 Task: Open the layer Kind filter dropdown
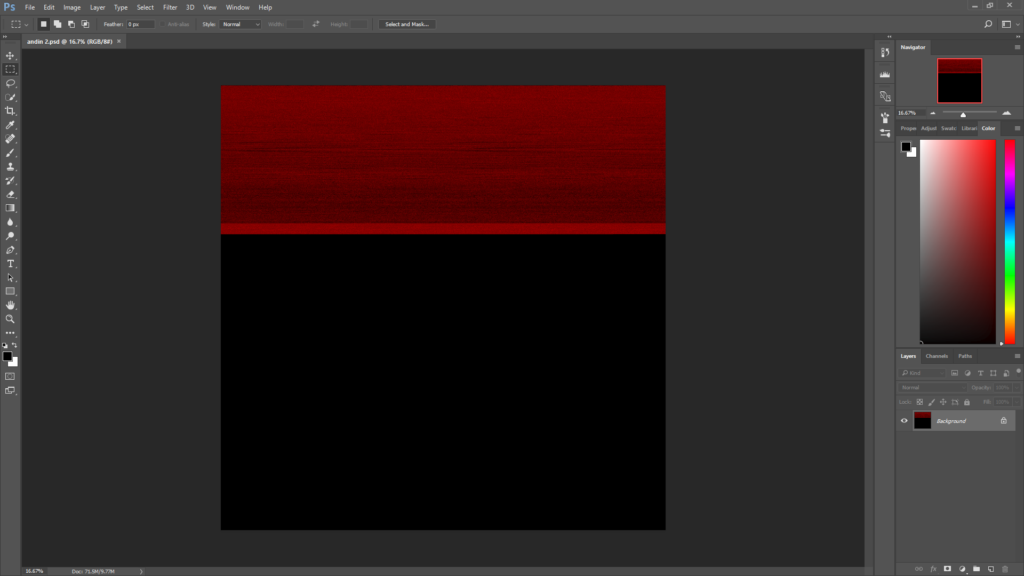tap(922, 373)
